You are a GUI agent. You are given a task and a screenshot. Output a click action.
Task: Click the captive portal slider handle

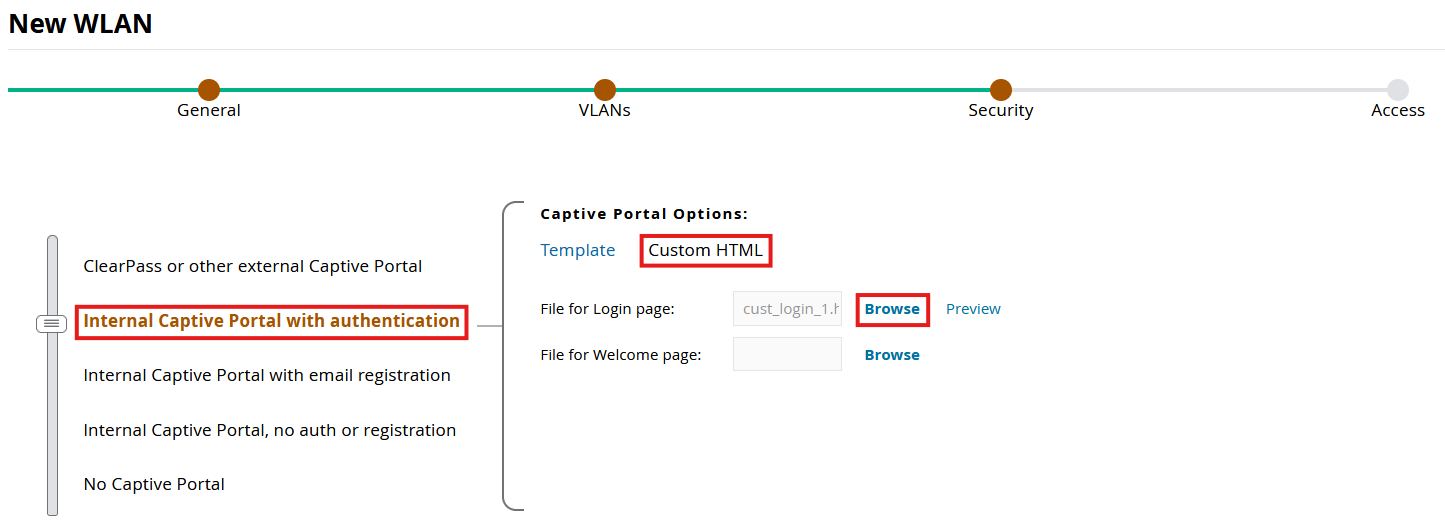pyautogui.click(x=52, y=323)
